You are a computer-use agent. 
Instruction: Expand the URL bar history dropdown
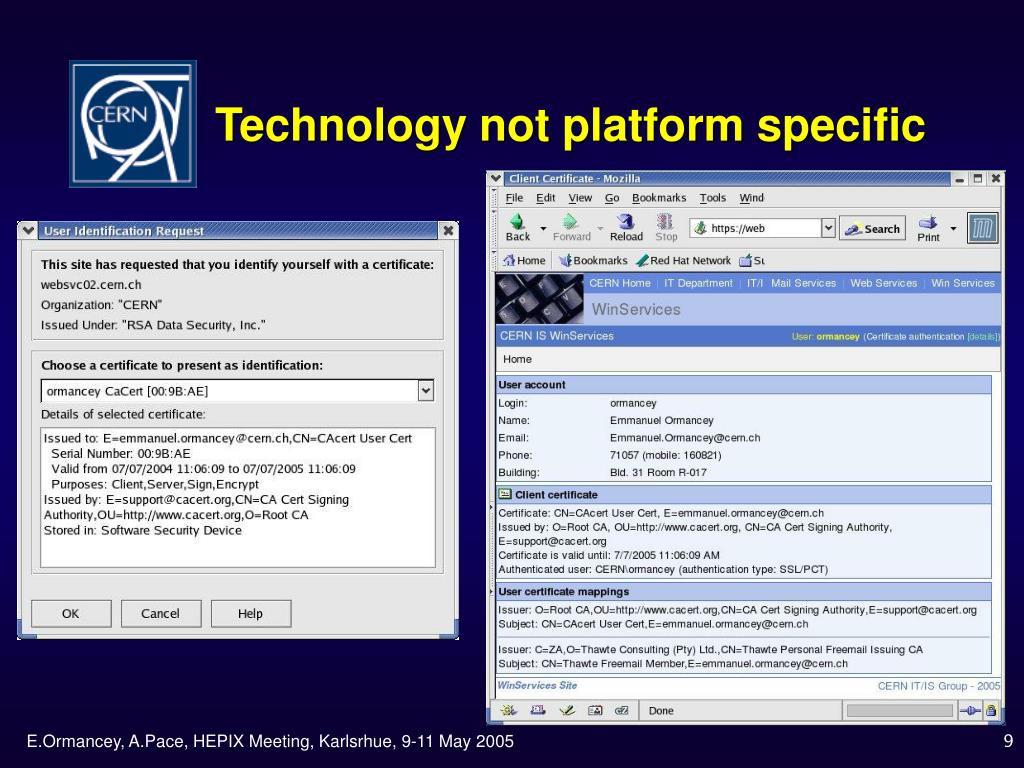coord(828,228)
